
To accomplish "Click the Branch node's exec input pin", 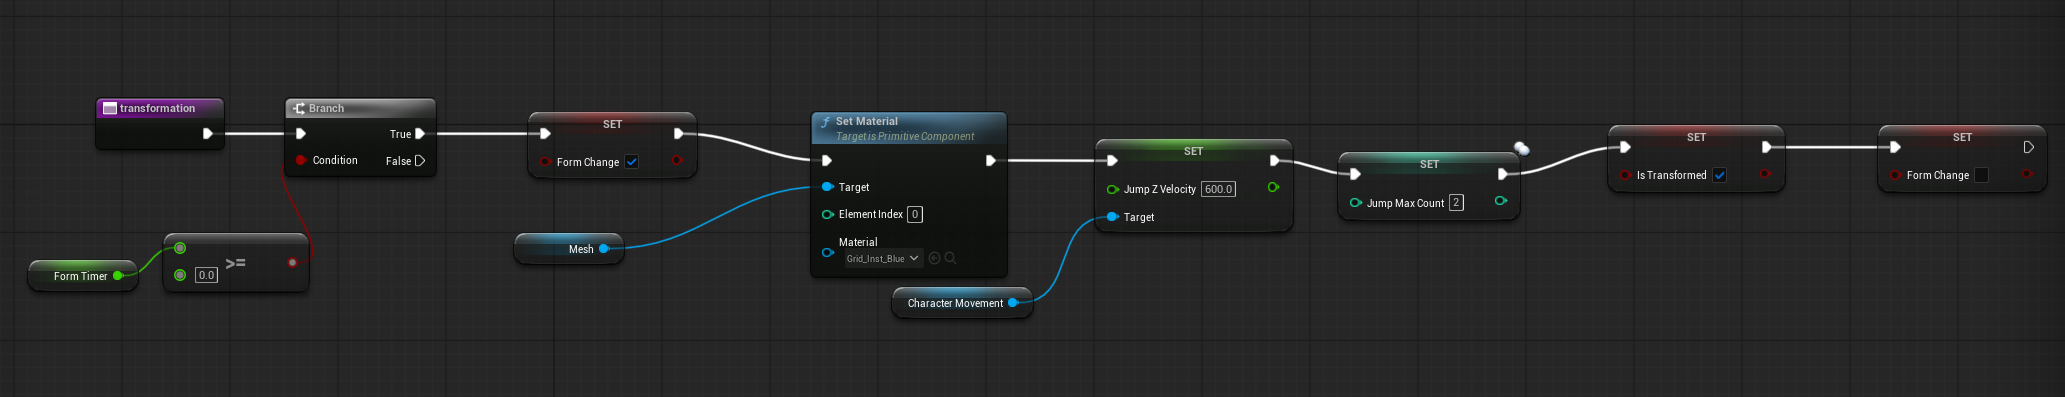I will click(300, 133).
